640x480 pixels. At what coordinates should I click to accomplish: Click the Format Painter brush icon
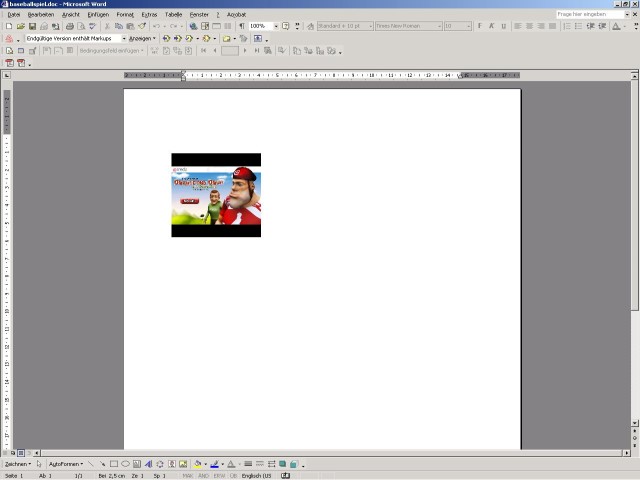[x=142, y=26]
